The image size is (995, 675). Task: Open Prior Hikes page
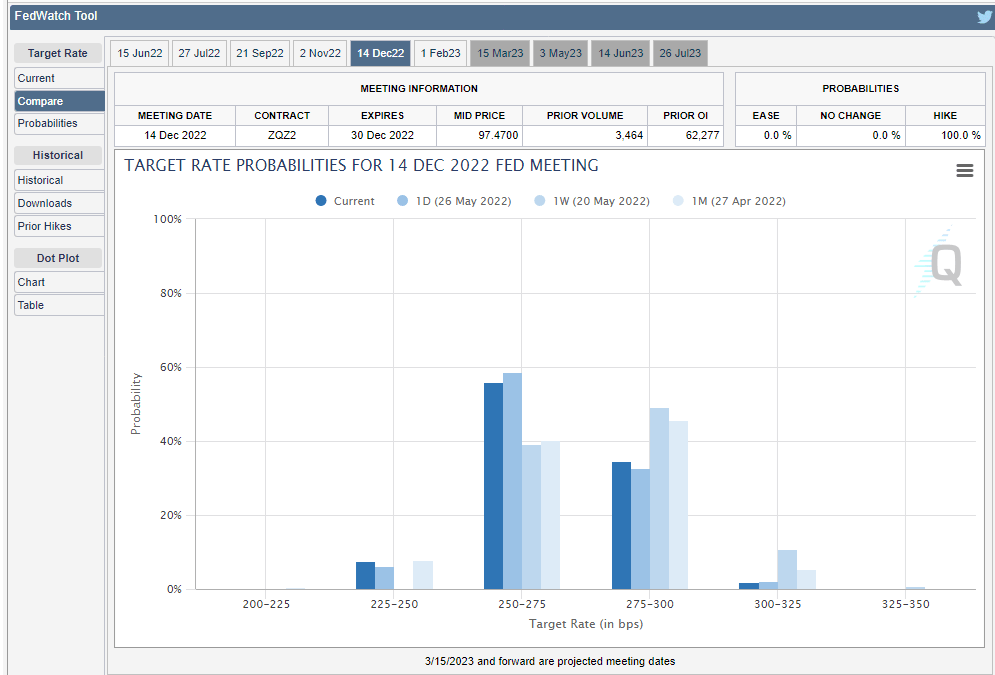point(59,226)
